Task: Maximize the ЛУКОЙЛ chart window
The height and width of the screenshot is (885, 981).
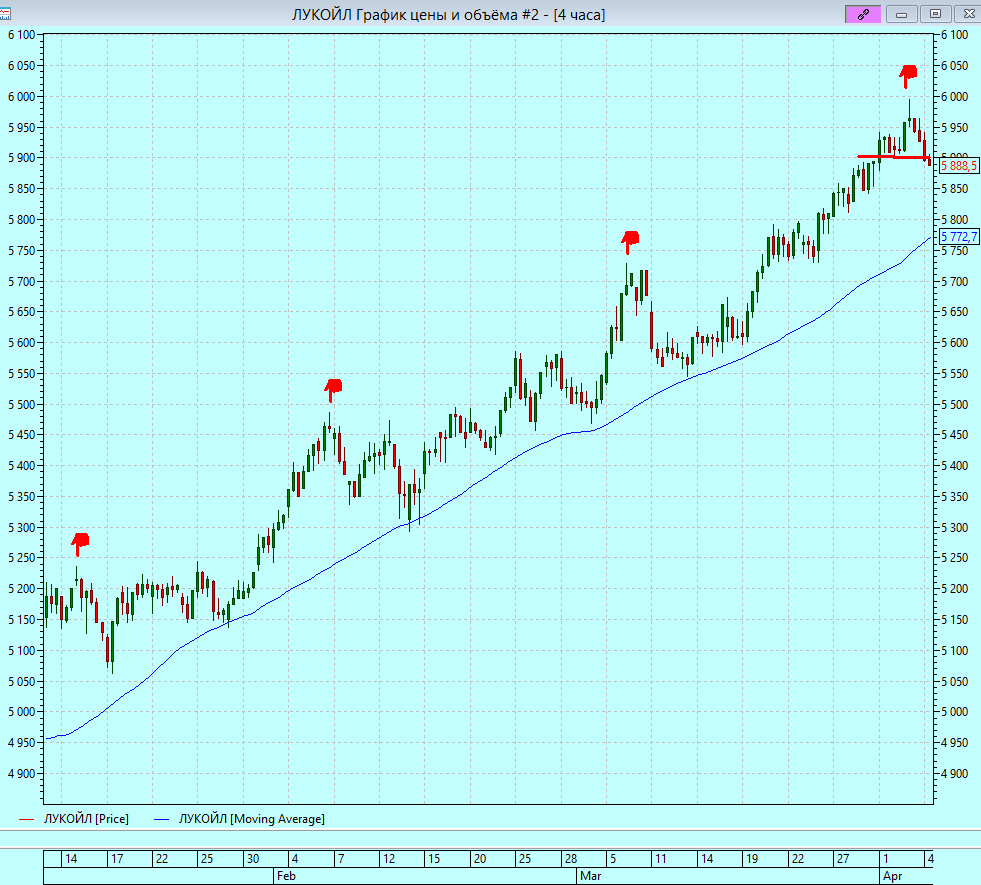Action: (935, 14)
